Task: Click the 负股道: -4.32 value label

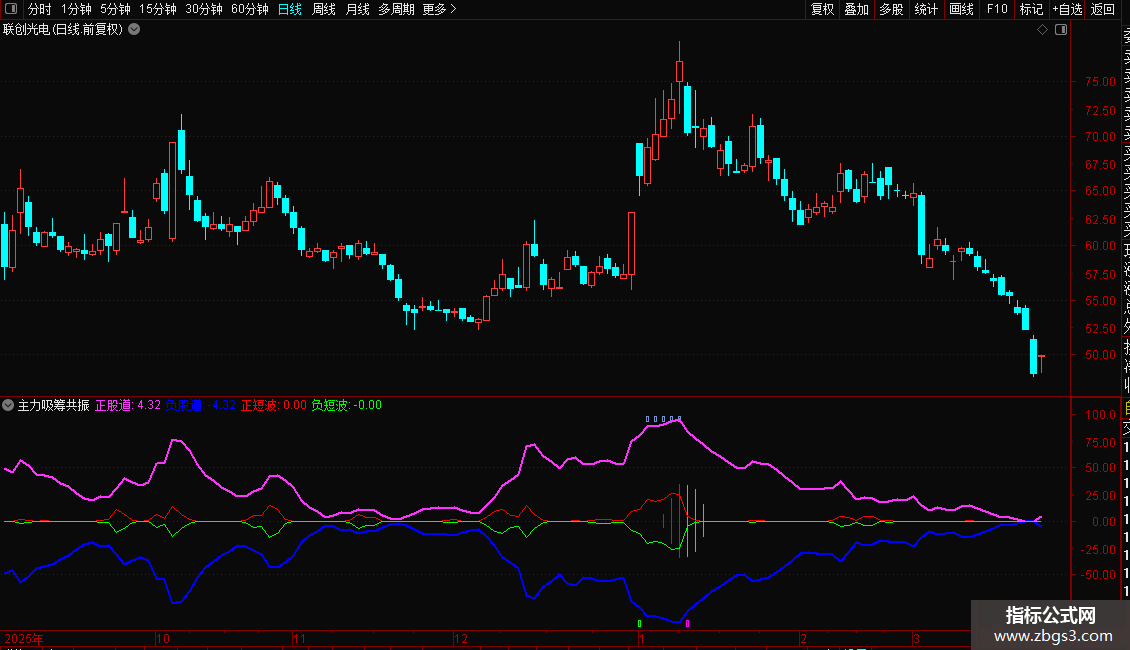Action: 200,405
